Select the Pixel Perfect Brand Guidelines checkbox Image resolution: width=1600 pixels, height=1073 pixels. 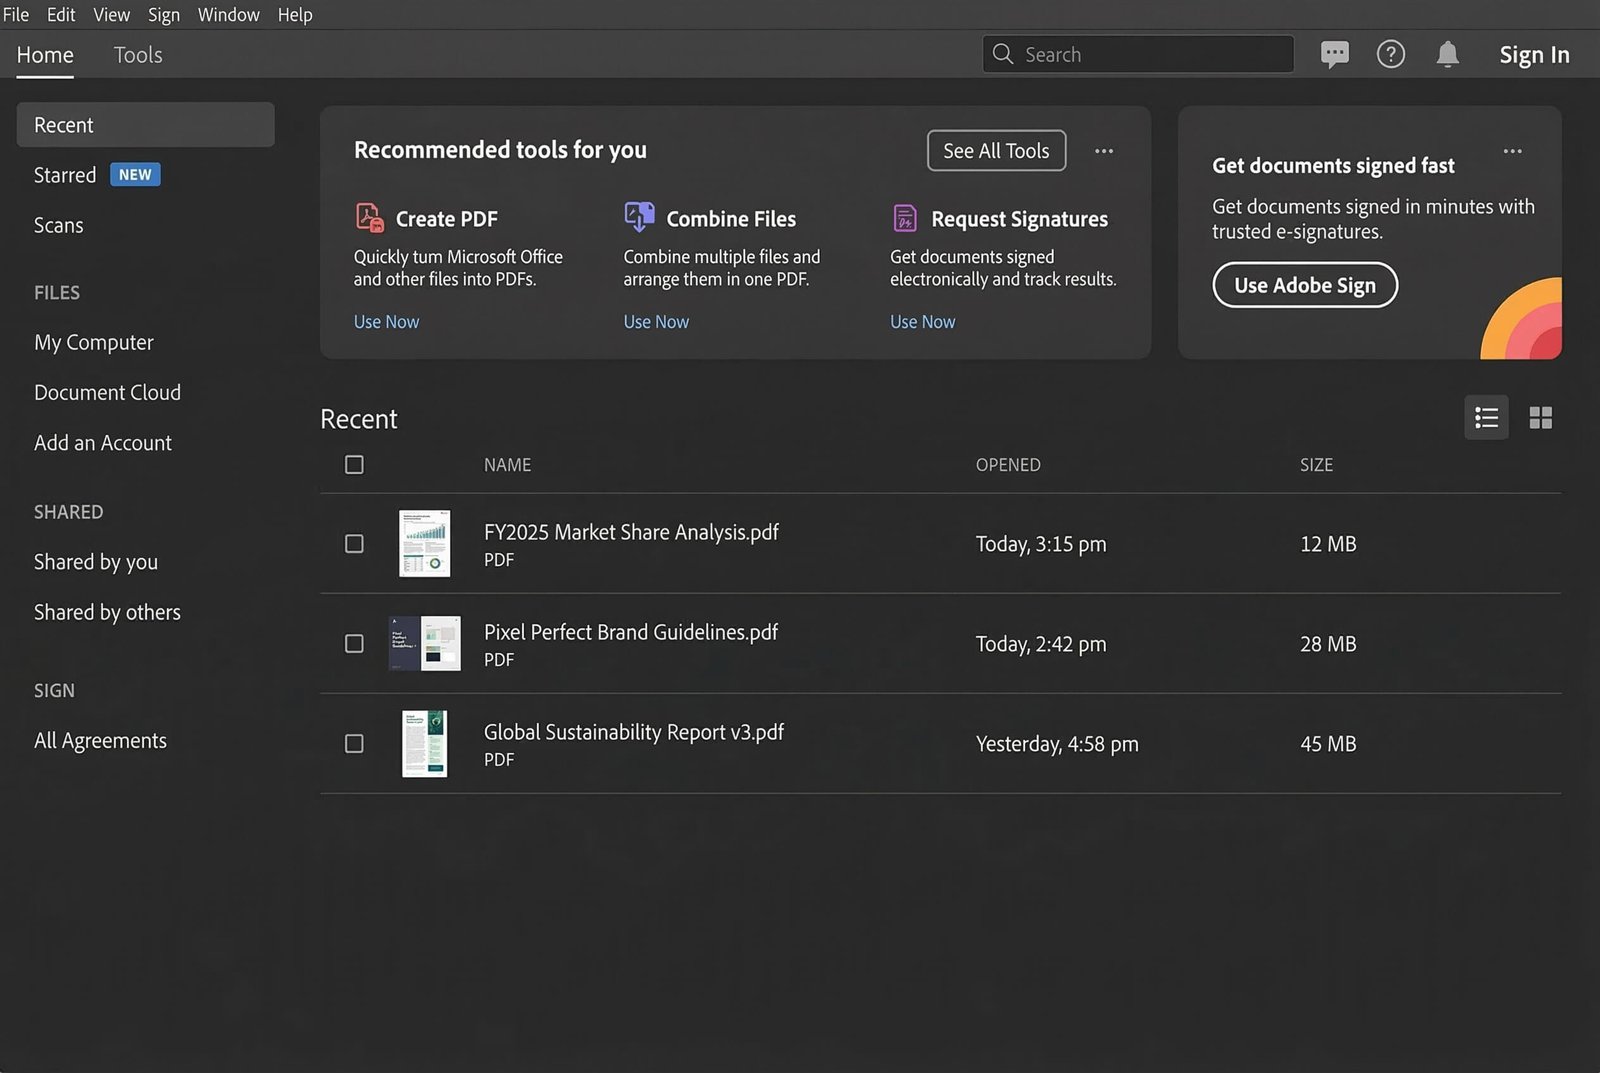click(354, 644)
